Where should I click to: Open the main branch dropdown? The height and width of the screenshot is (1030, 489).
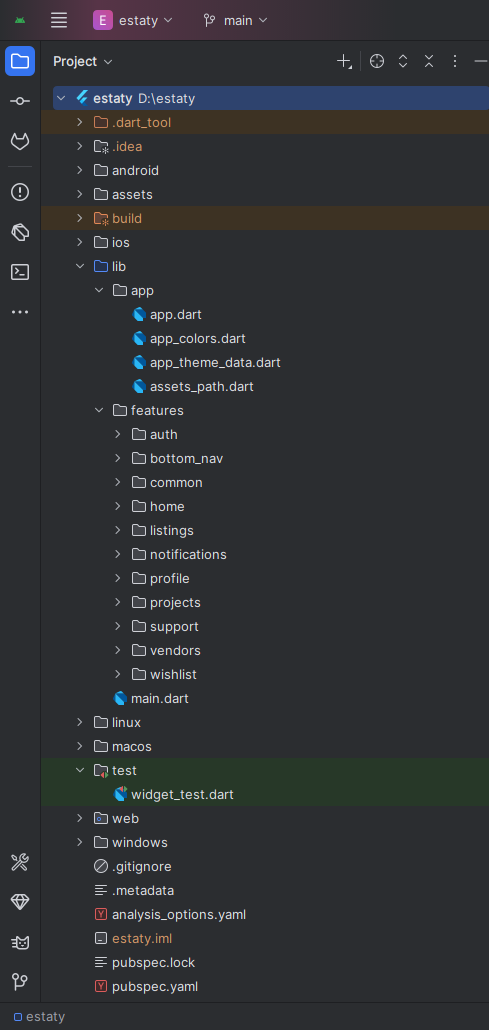pyautogui.click(x=235, y=20)
